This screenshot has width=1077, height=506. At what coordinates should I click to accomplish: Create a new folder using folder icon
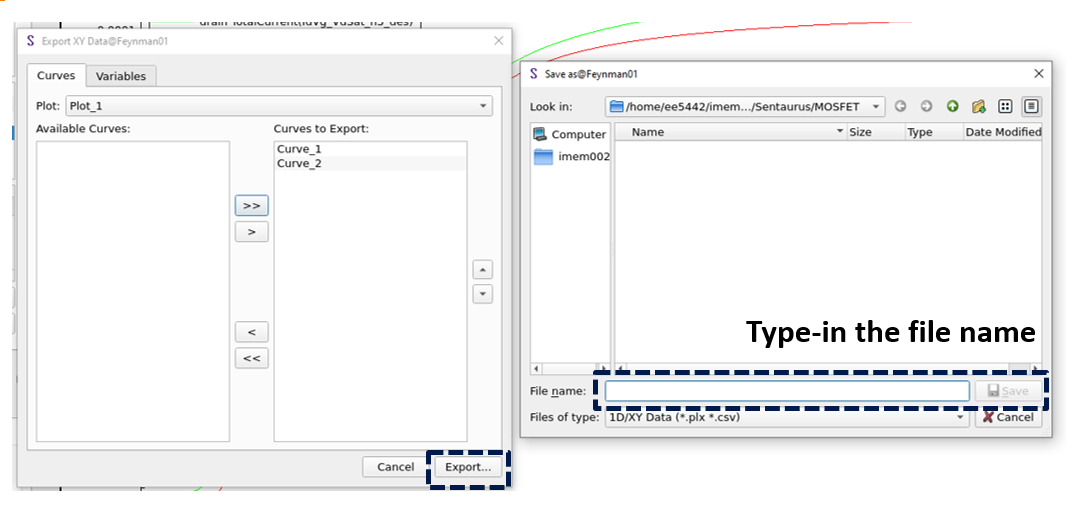coord(979,106)
